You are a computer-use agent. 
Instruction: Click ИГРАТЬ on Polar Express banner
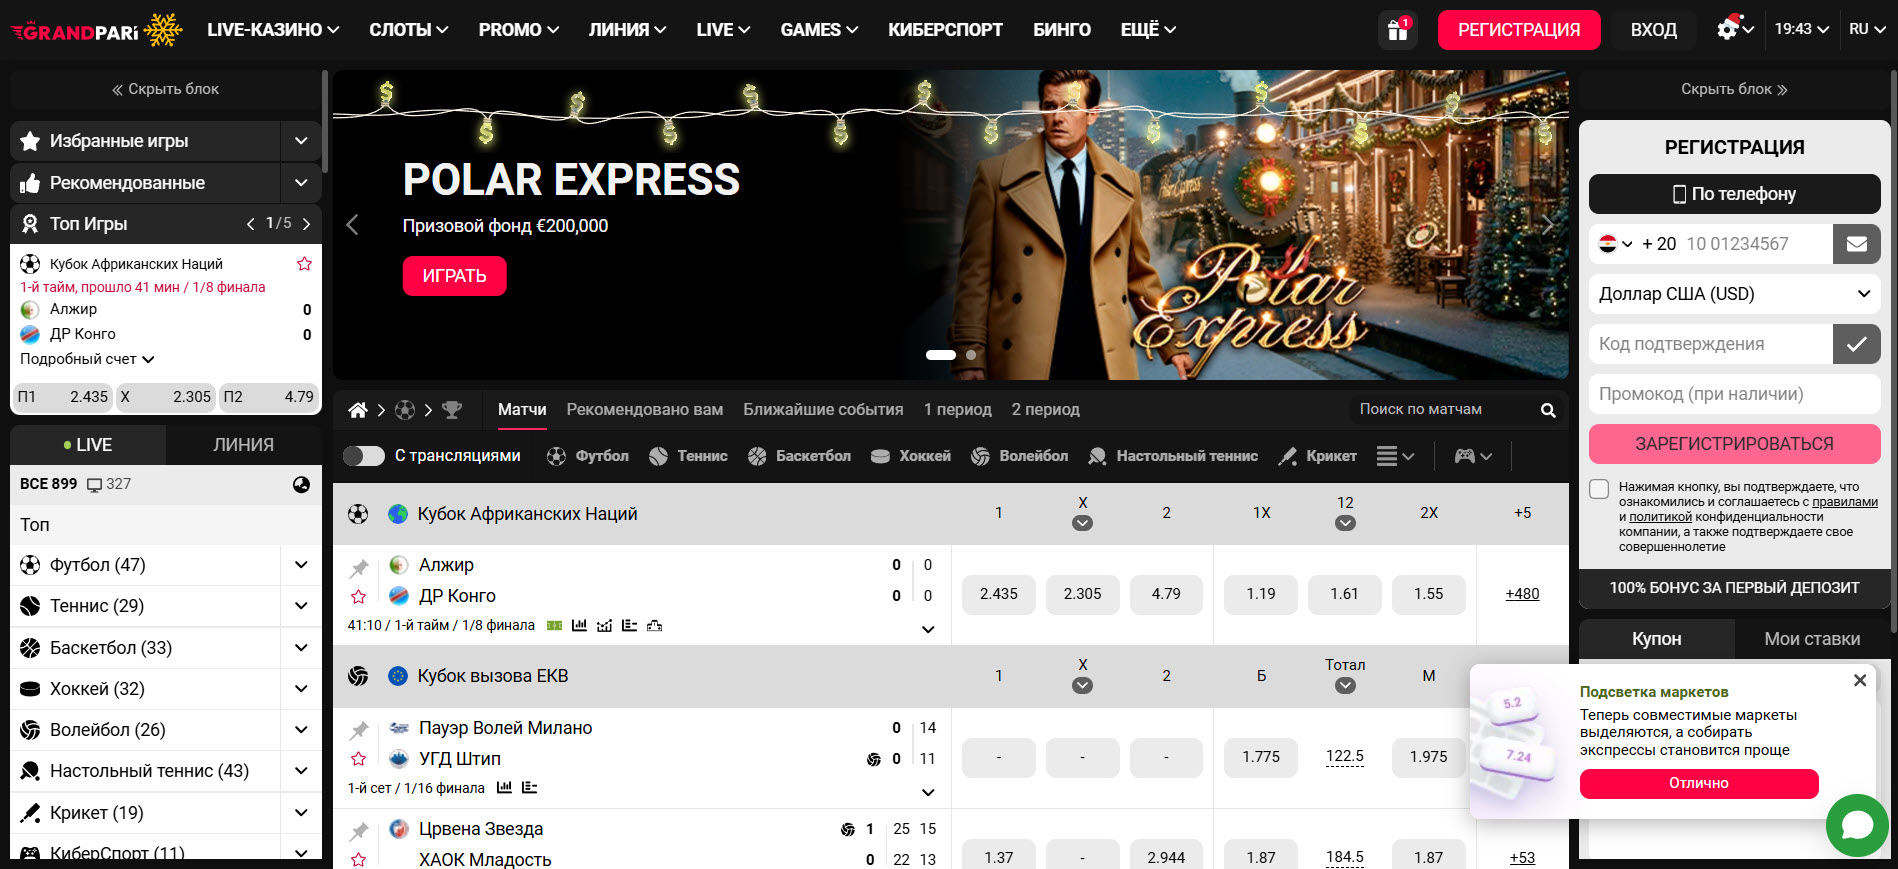point(455,276)
